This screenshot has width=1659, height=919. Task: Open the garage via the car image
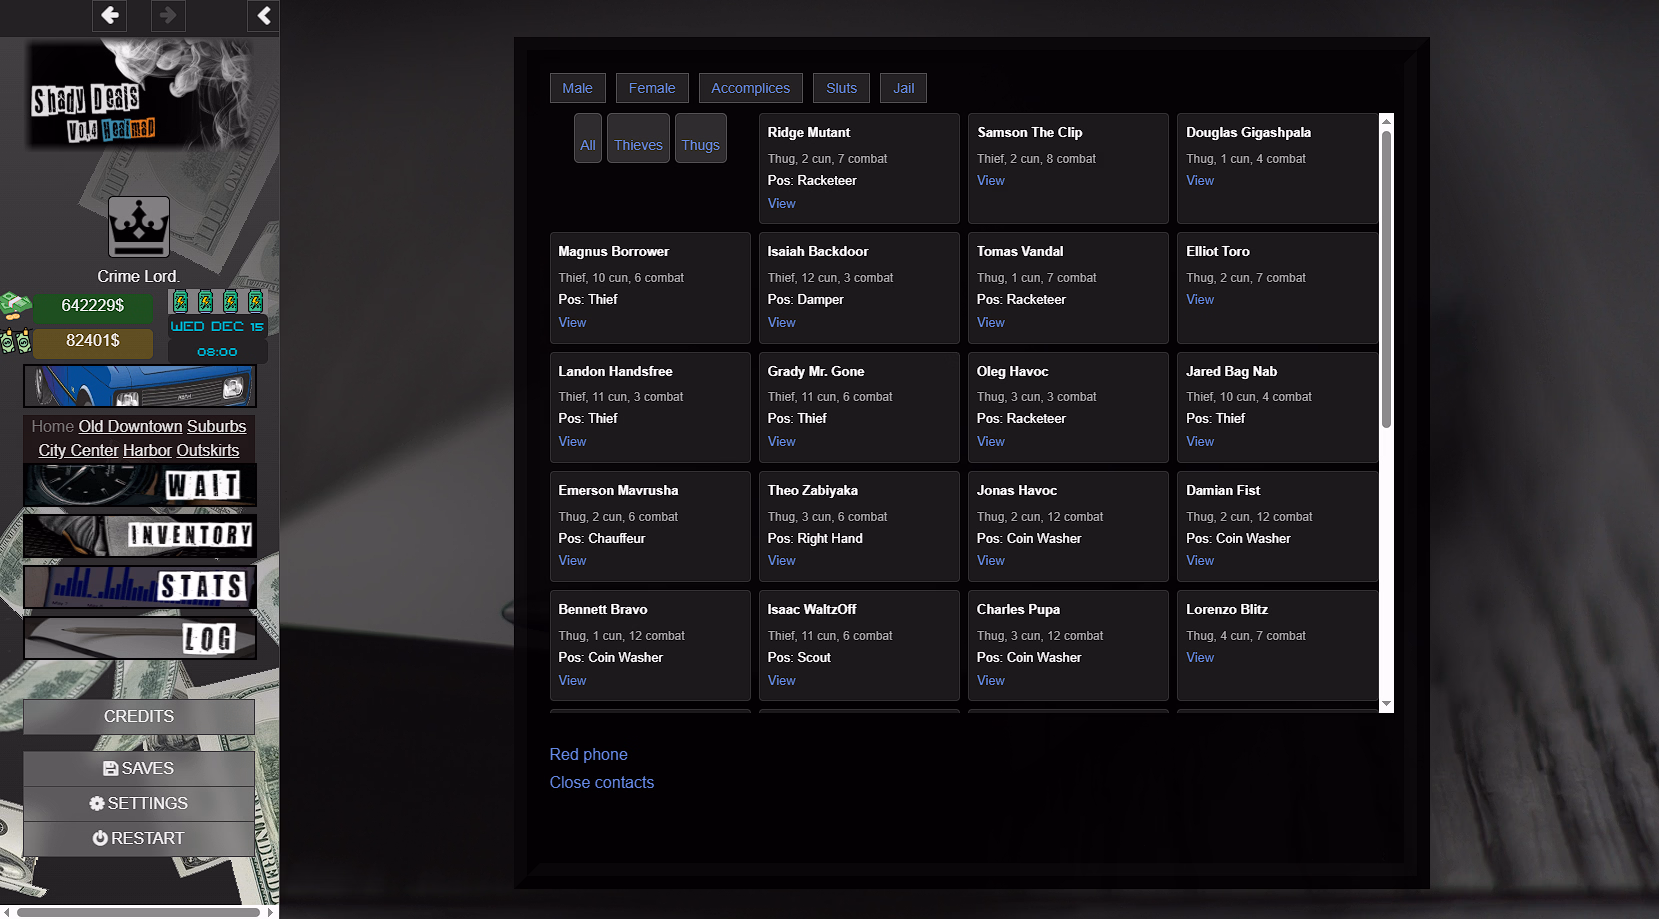(x=139, y=385)
